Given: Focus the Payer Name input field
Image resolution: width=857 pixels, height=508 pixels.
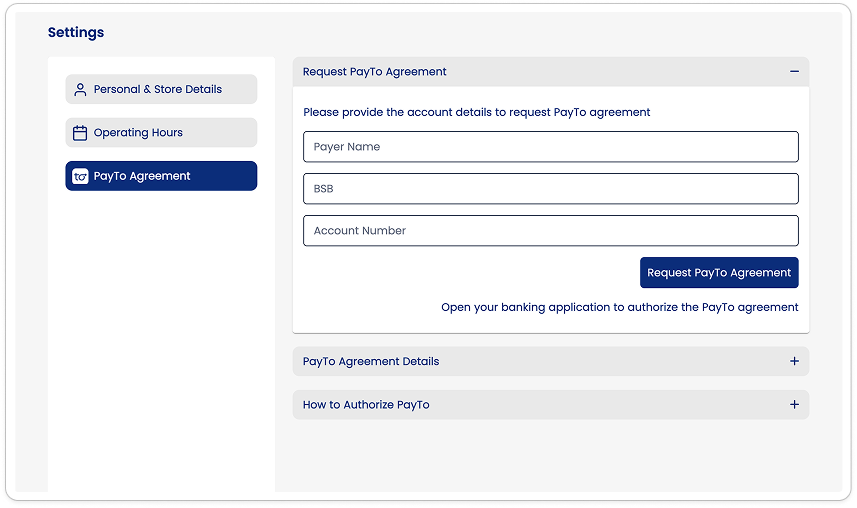Looking at the screenshot, I should 550,147.
